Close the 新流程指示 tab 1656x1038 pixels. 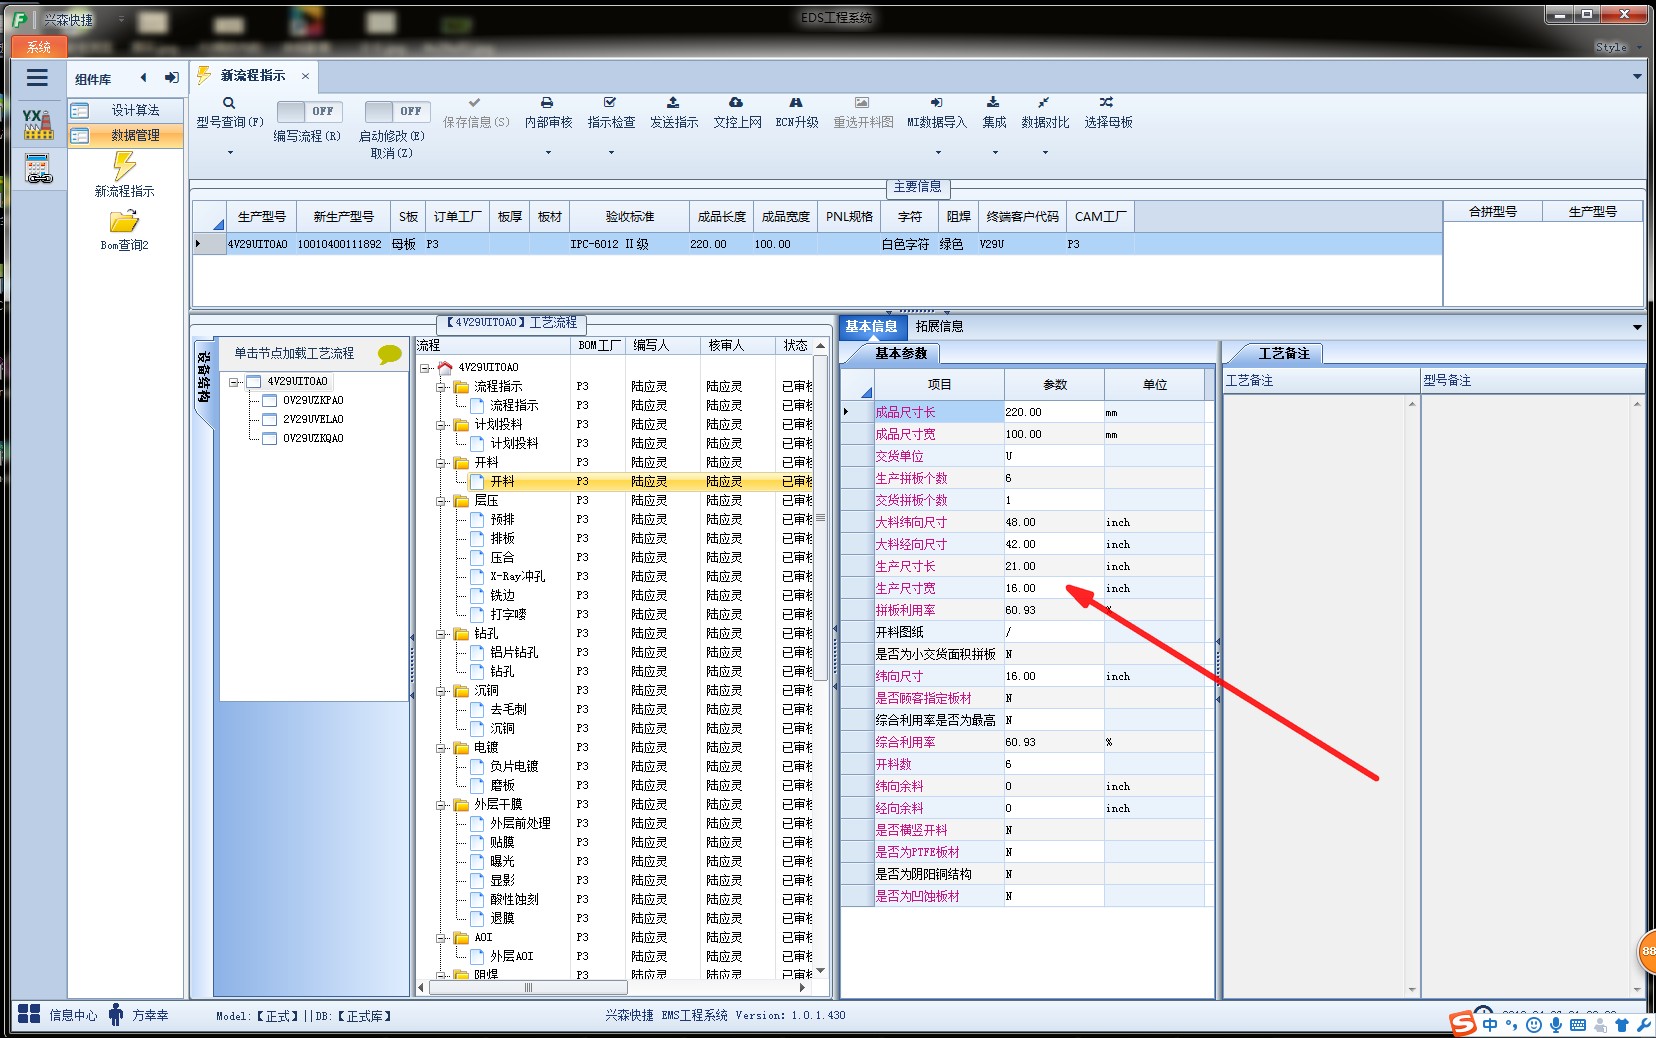305,76
